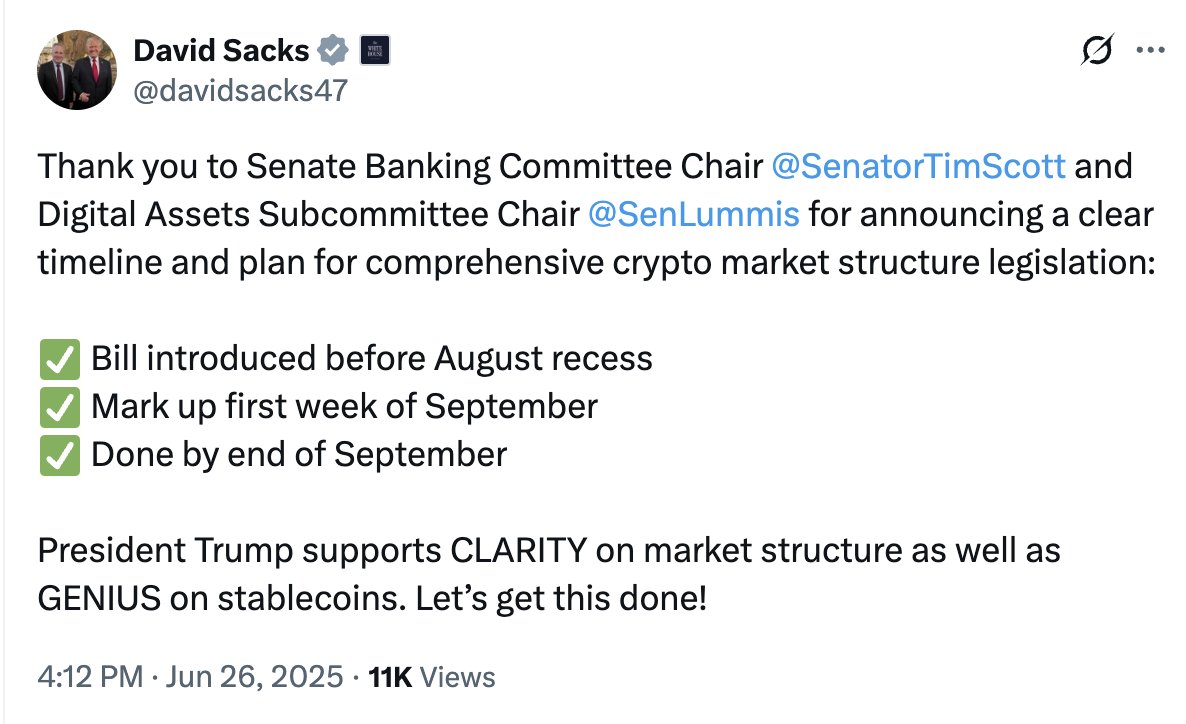Click the green checkmark beside 'Mark up'

tap(58, 407)
